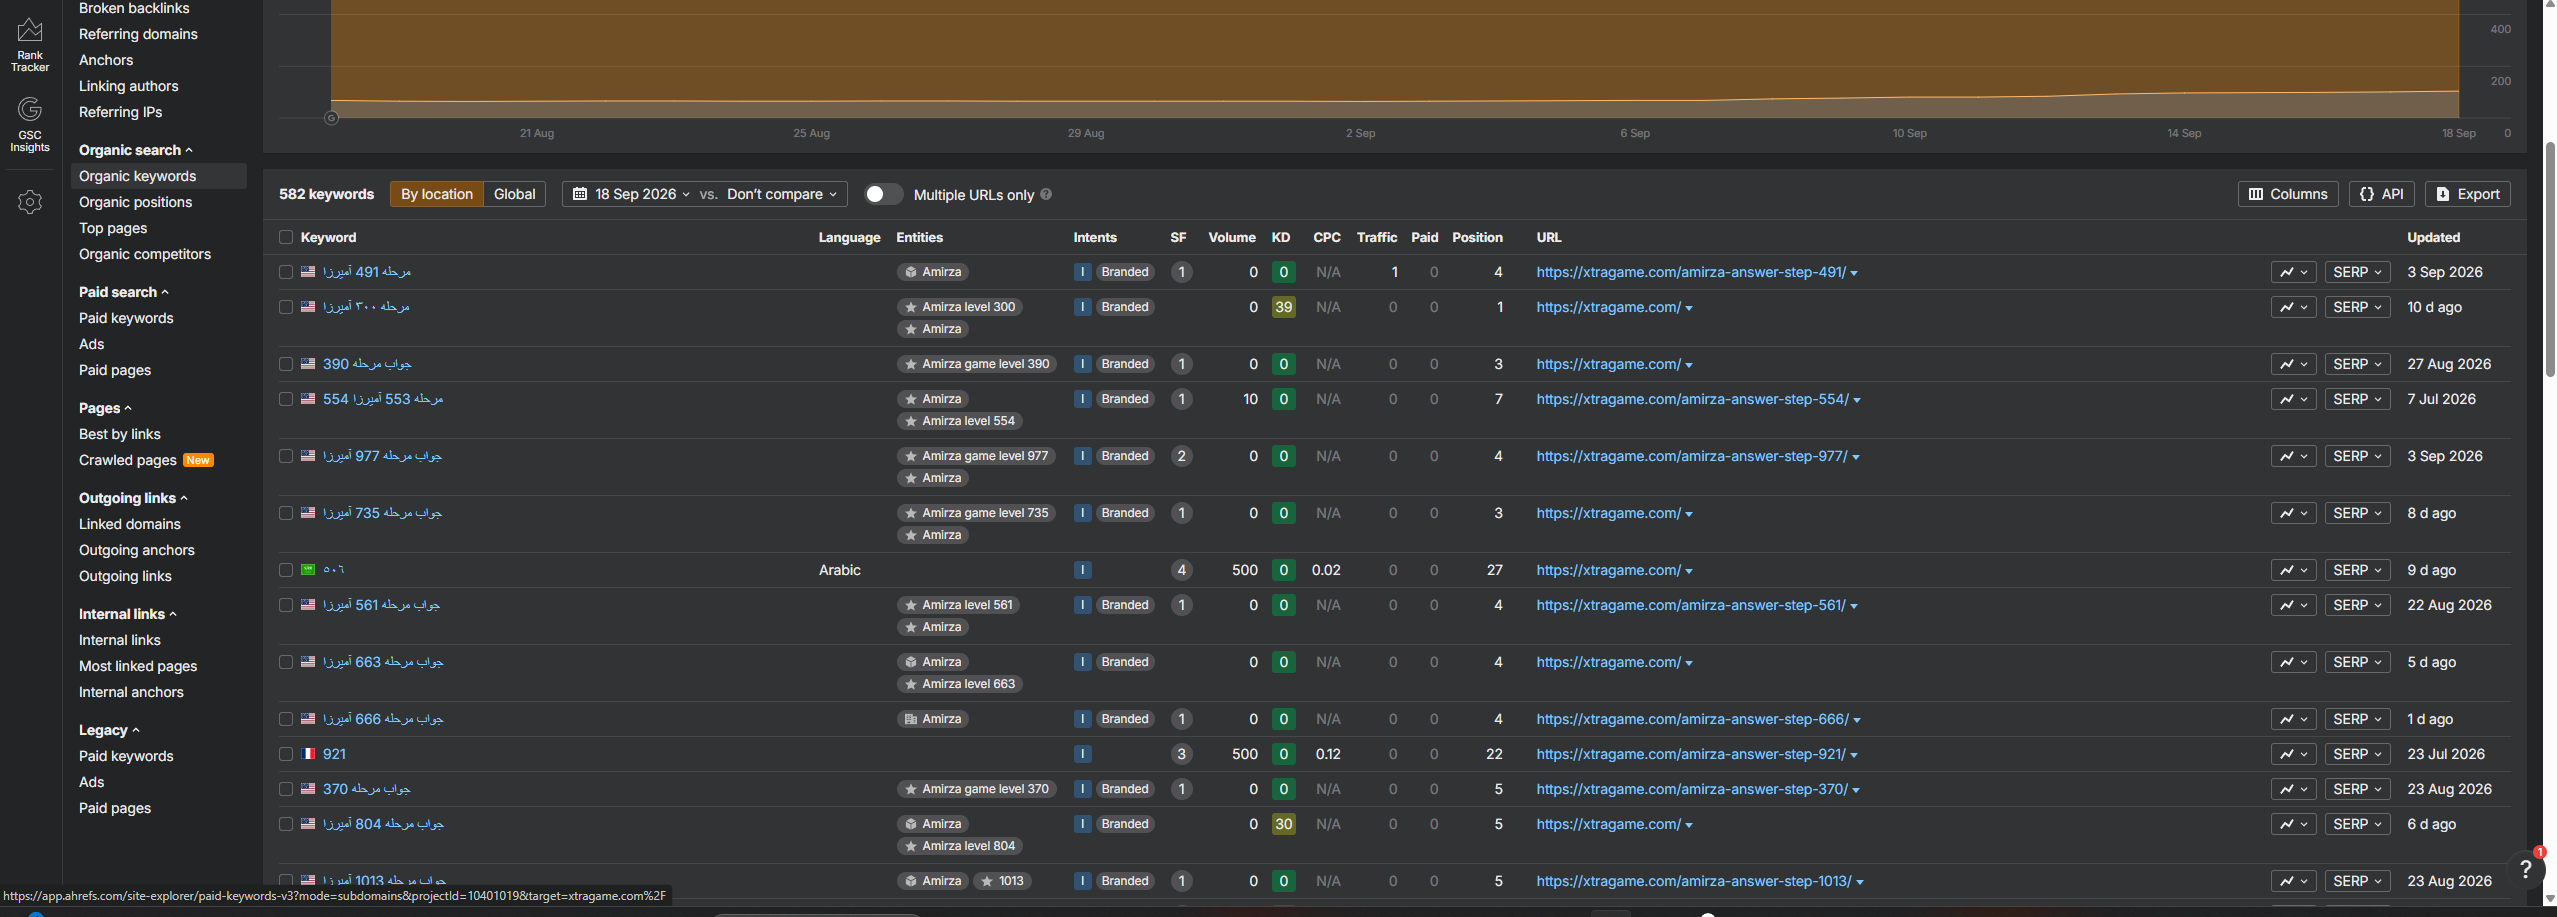Open Rank Tracker from the sidebar
The image size is (2557, 917).
pos(30,45)
